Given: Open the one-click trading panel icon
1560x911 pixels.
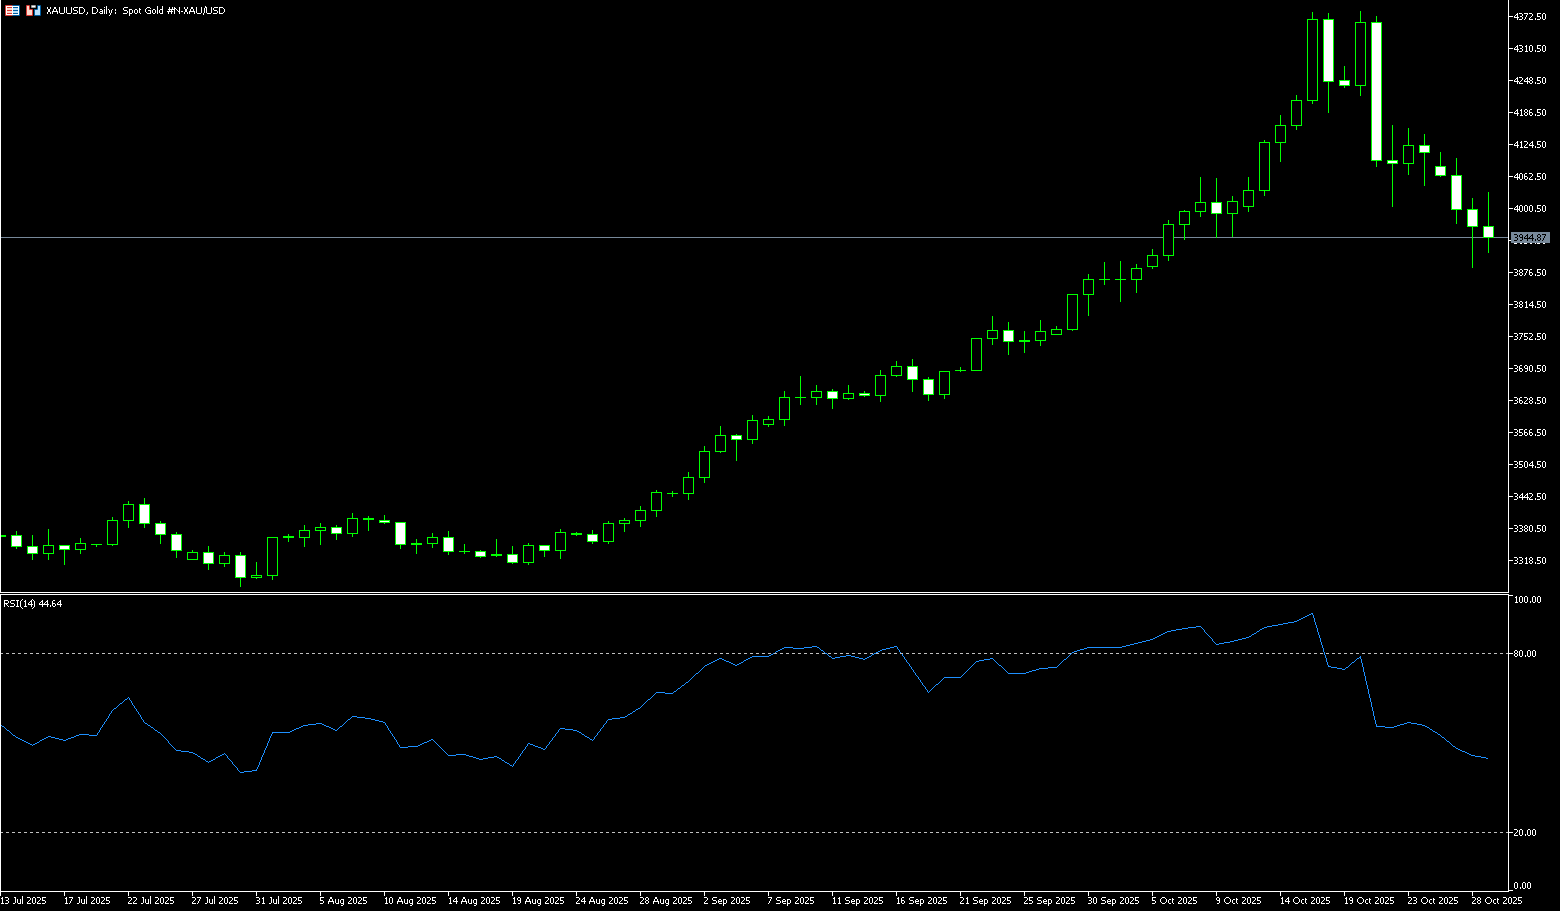Looking at the screenshot, I should click(33, 10).
